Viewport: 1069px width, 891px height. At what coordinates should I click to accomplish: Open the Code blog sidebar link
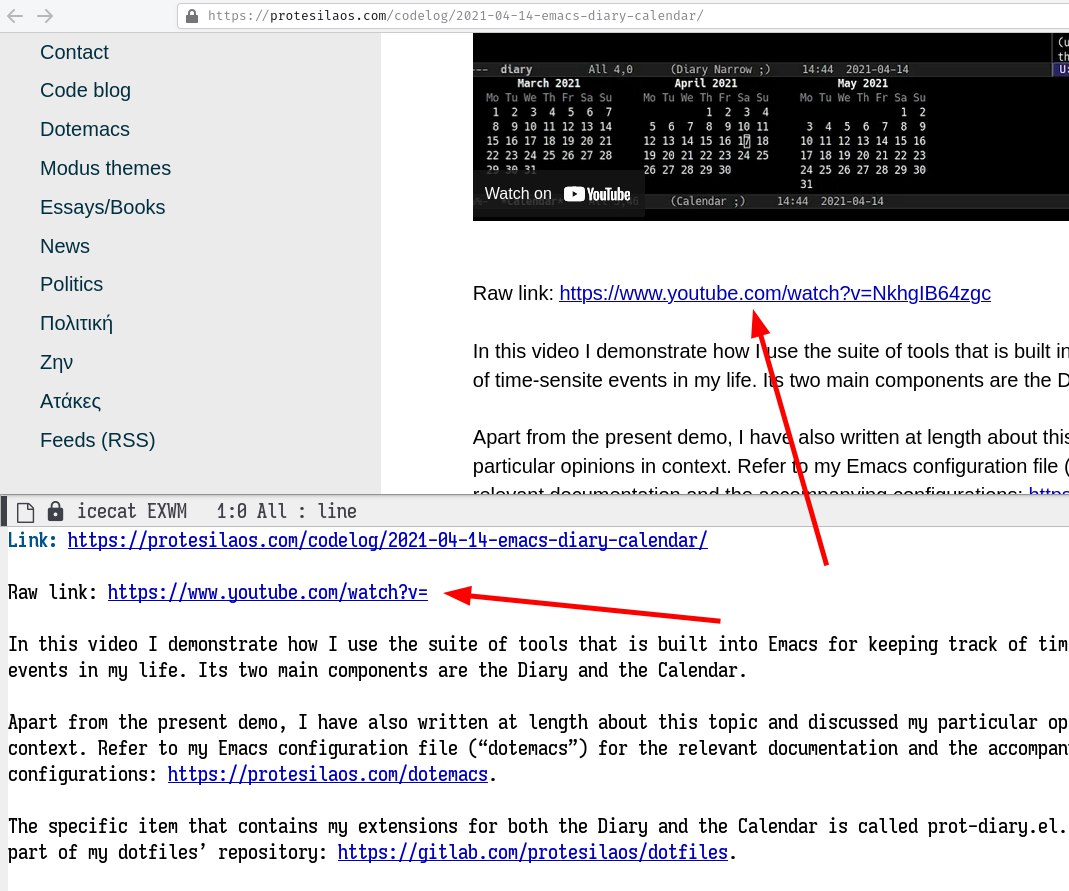(x=85, y=91)
